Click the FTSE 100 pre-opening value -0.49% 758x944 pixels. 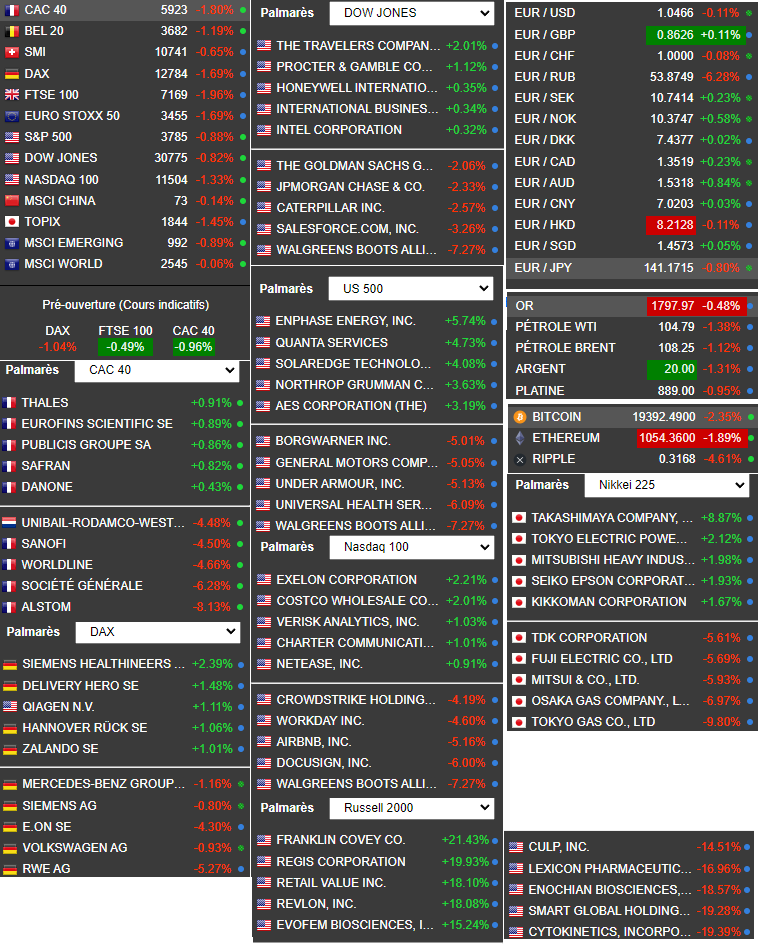click(125, 347)
